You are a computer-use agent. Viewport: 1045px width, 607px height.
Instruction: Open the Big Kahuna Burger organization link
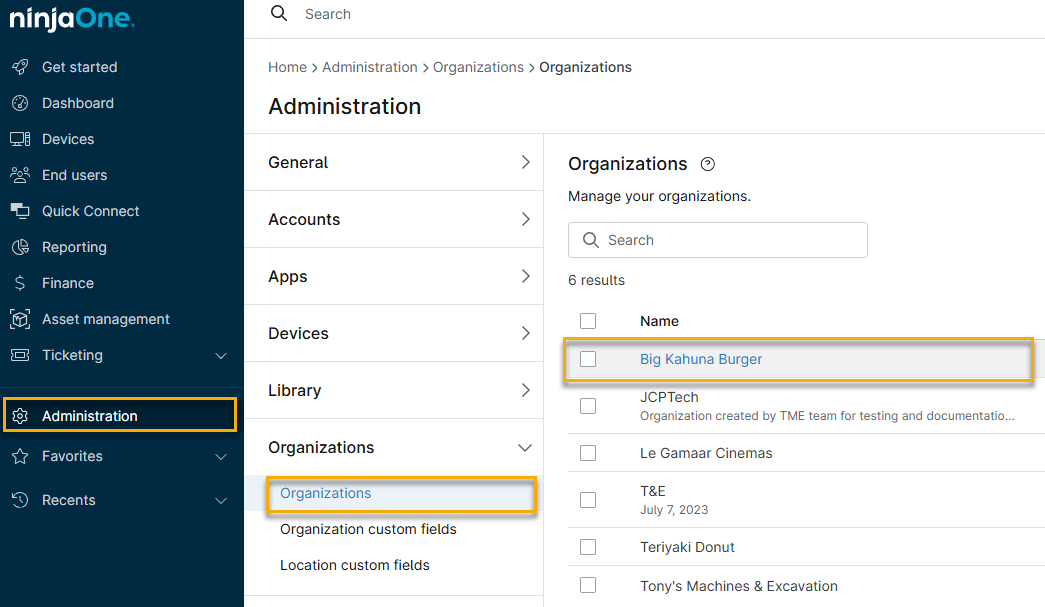(x=701, y=359)
